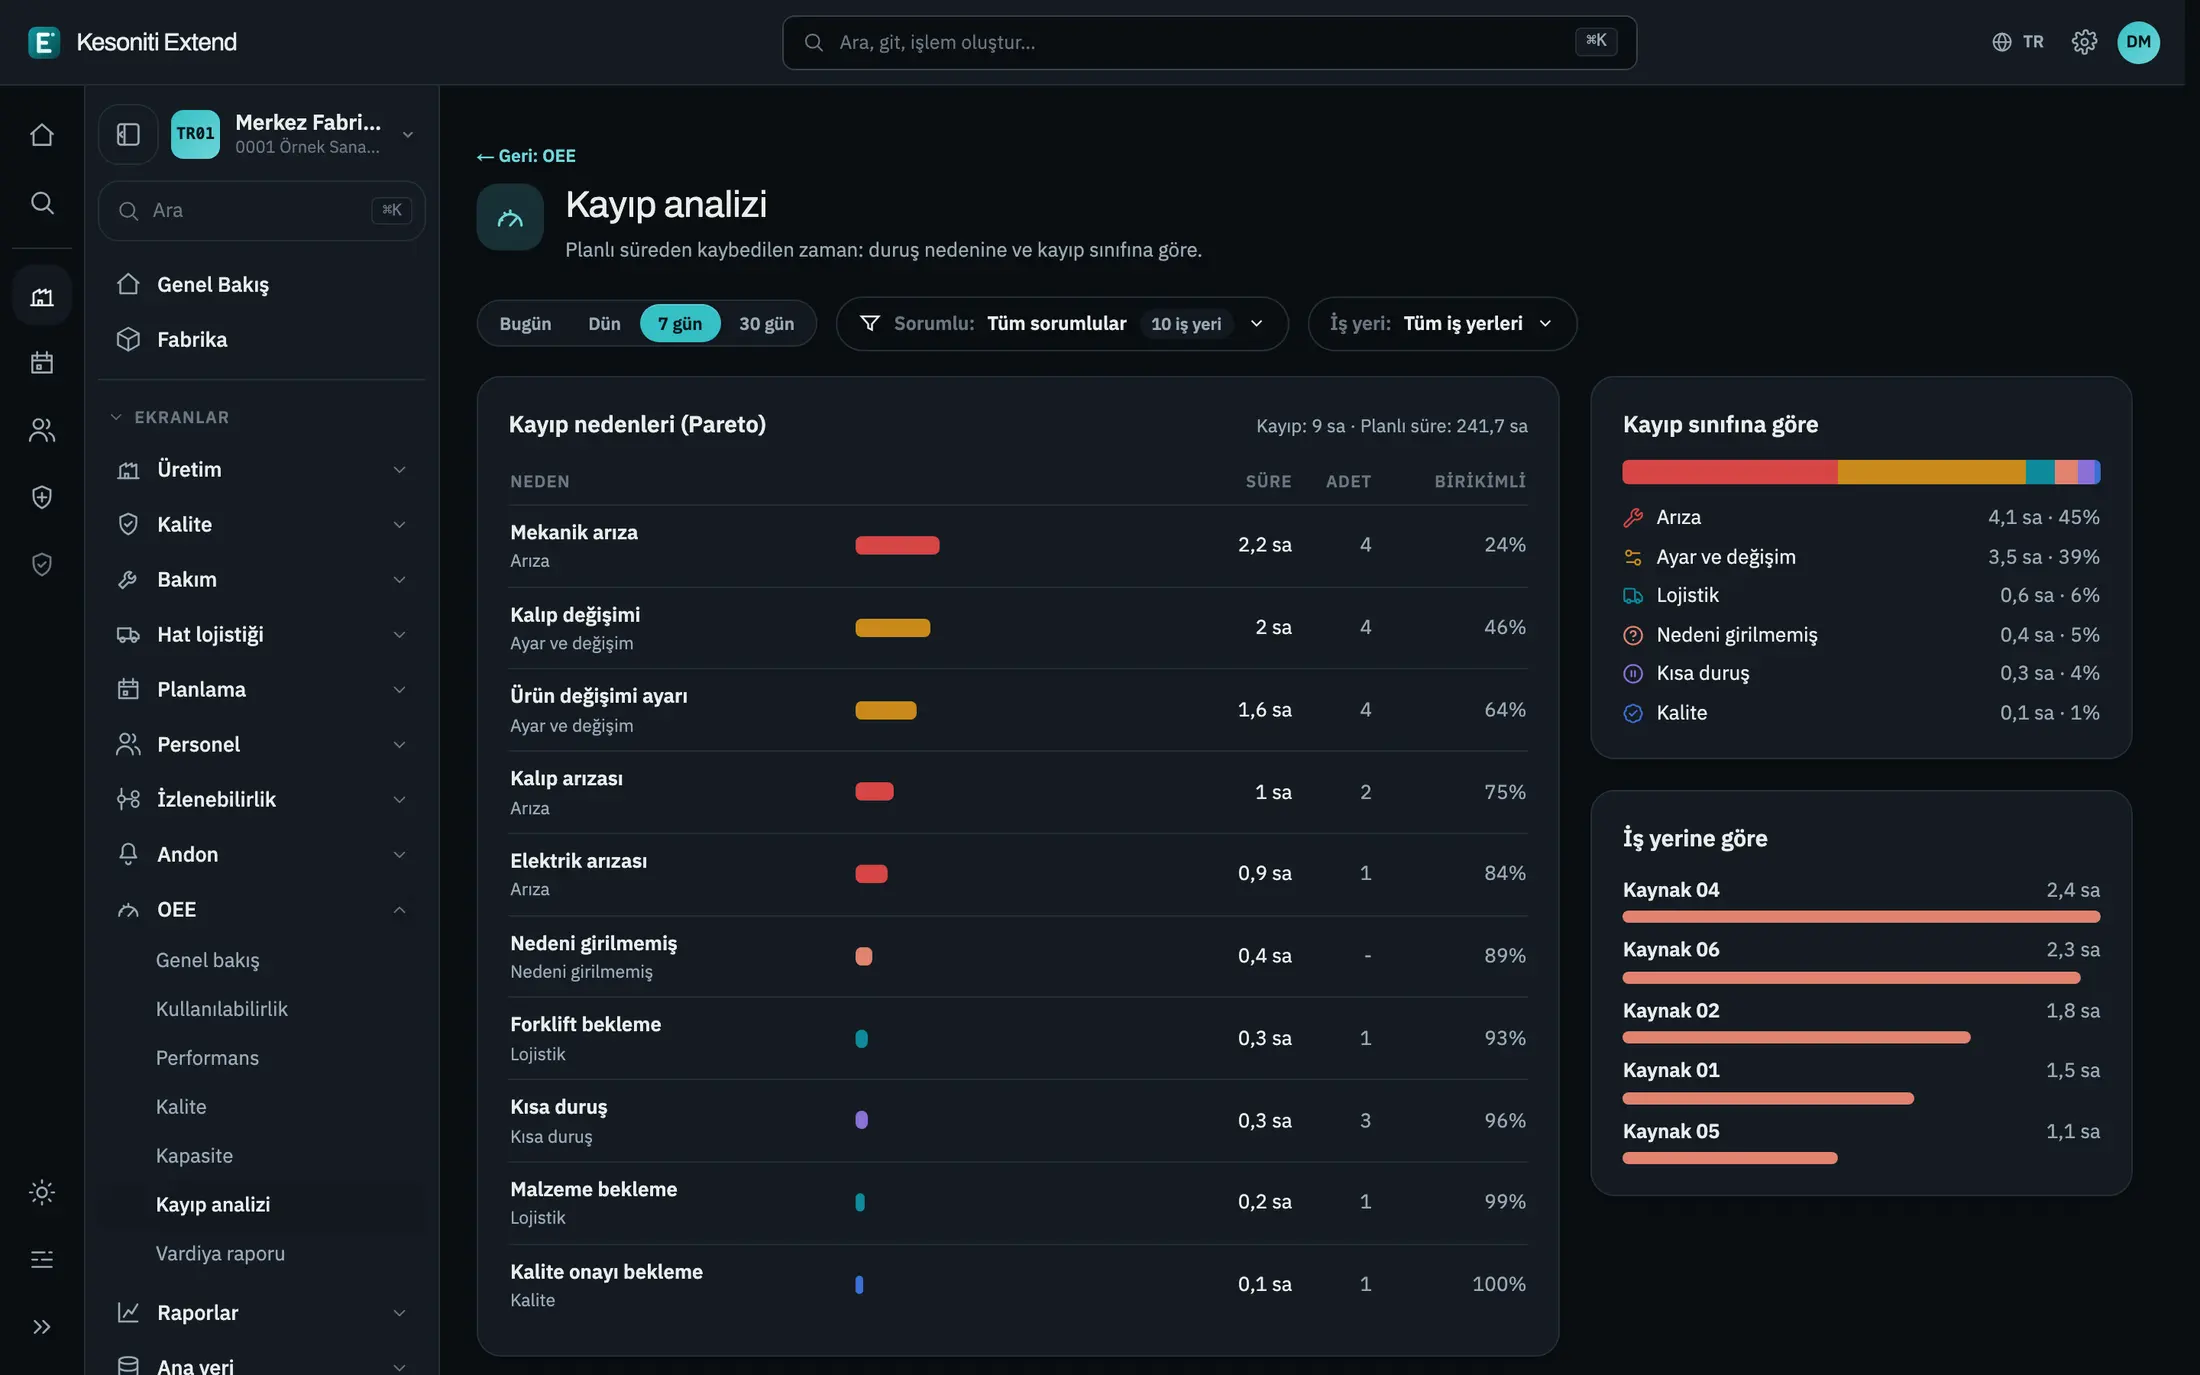Open Kapasite under OEE
Image resolution: width=2200 pixels, height=1375 pixels.
click(194, 1156)
